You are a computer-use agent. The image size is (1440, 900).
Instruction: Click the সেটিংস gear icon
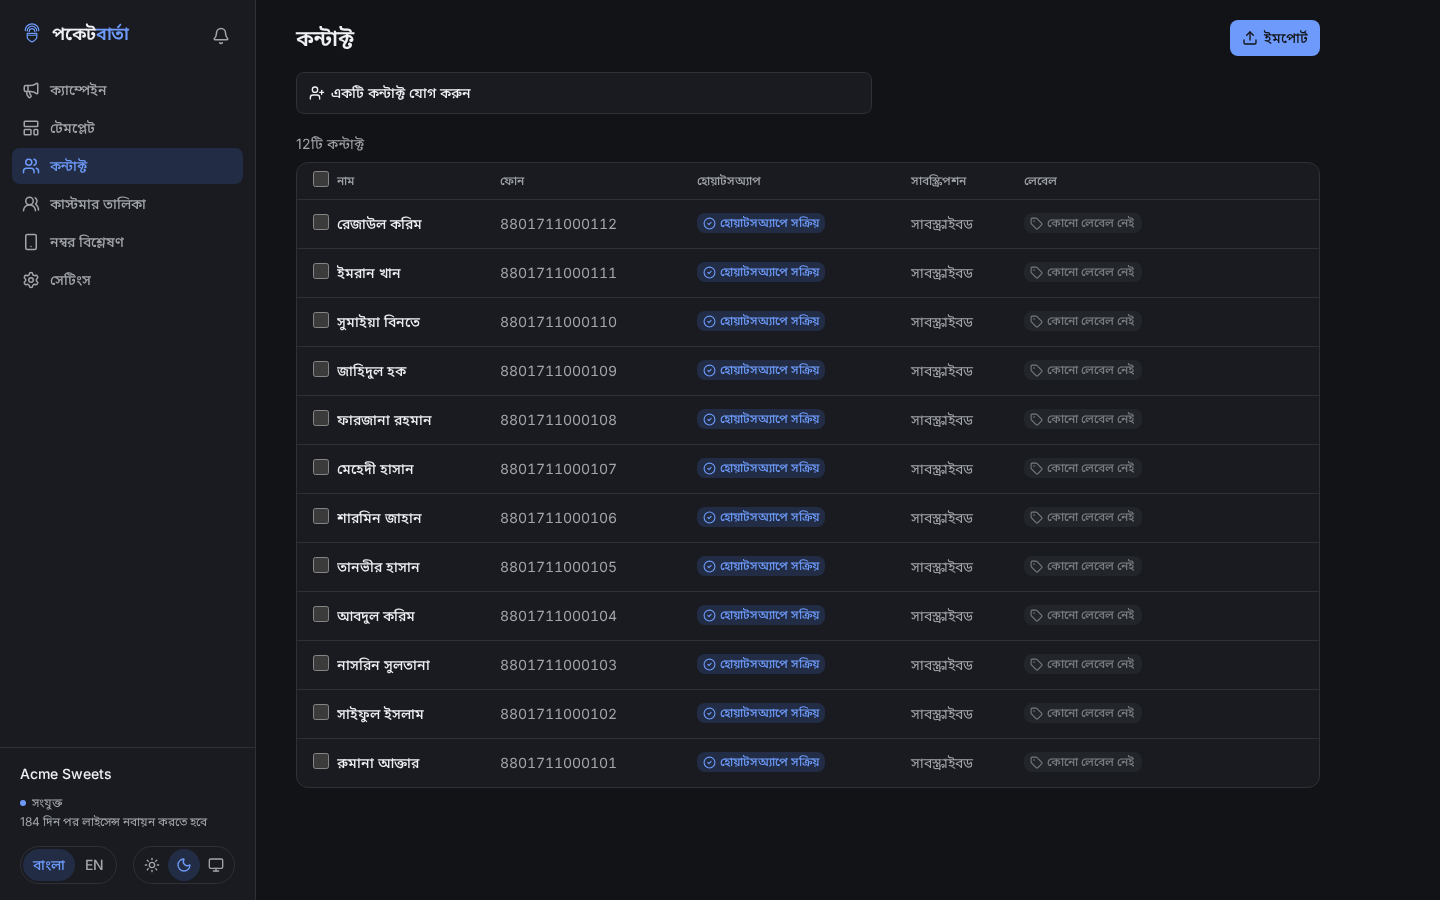(x=31, y=280)
